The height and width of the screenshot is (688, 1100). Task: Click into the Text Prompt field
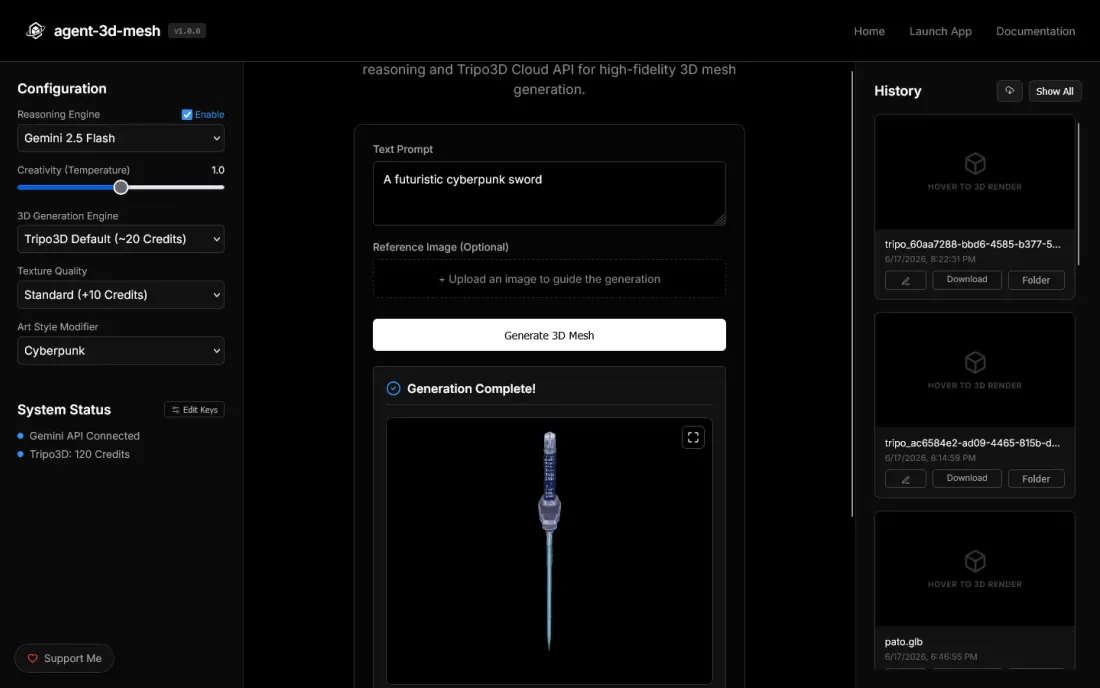[x=549, y=194]
